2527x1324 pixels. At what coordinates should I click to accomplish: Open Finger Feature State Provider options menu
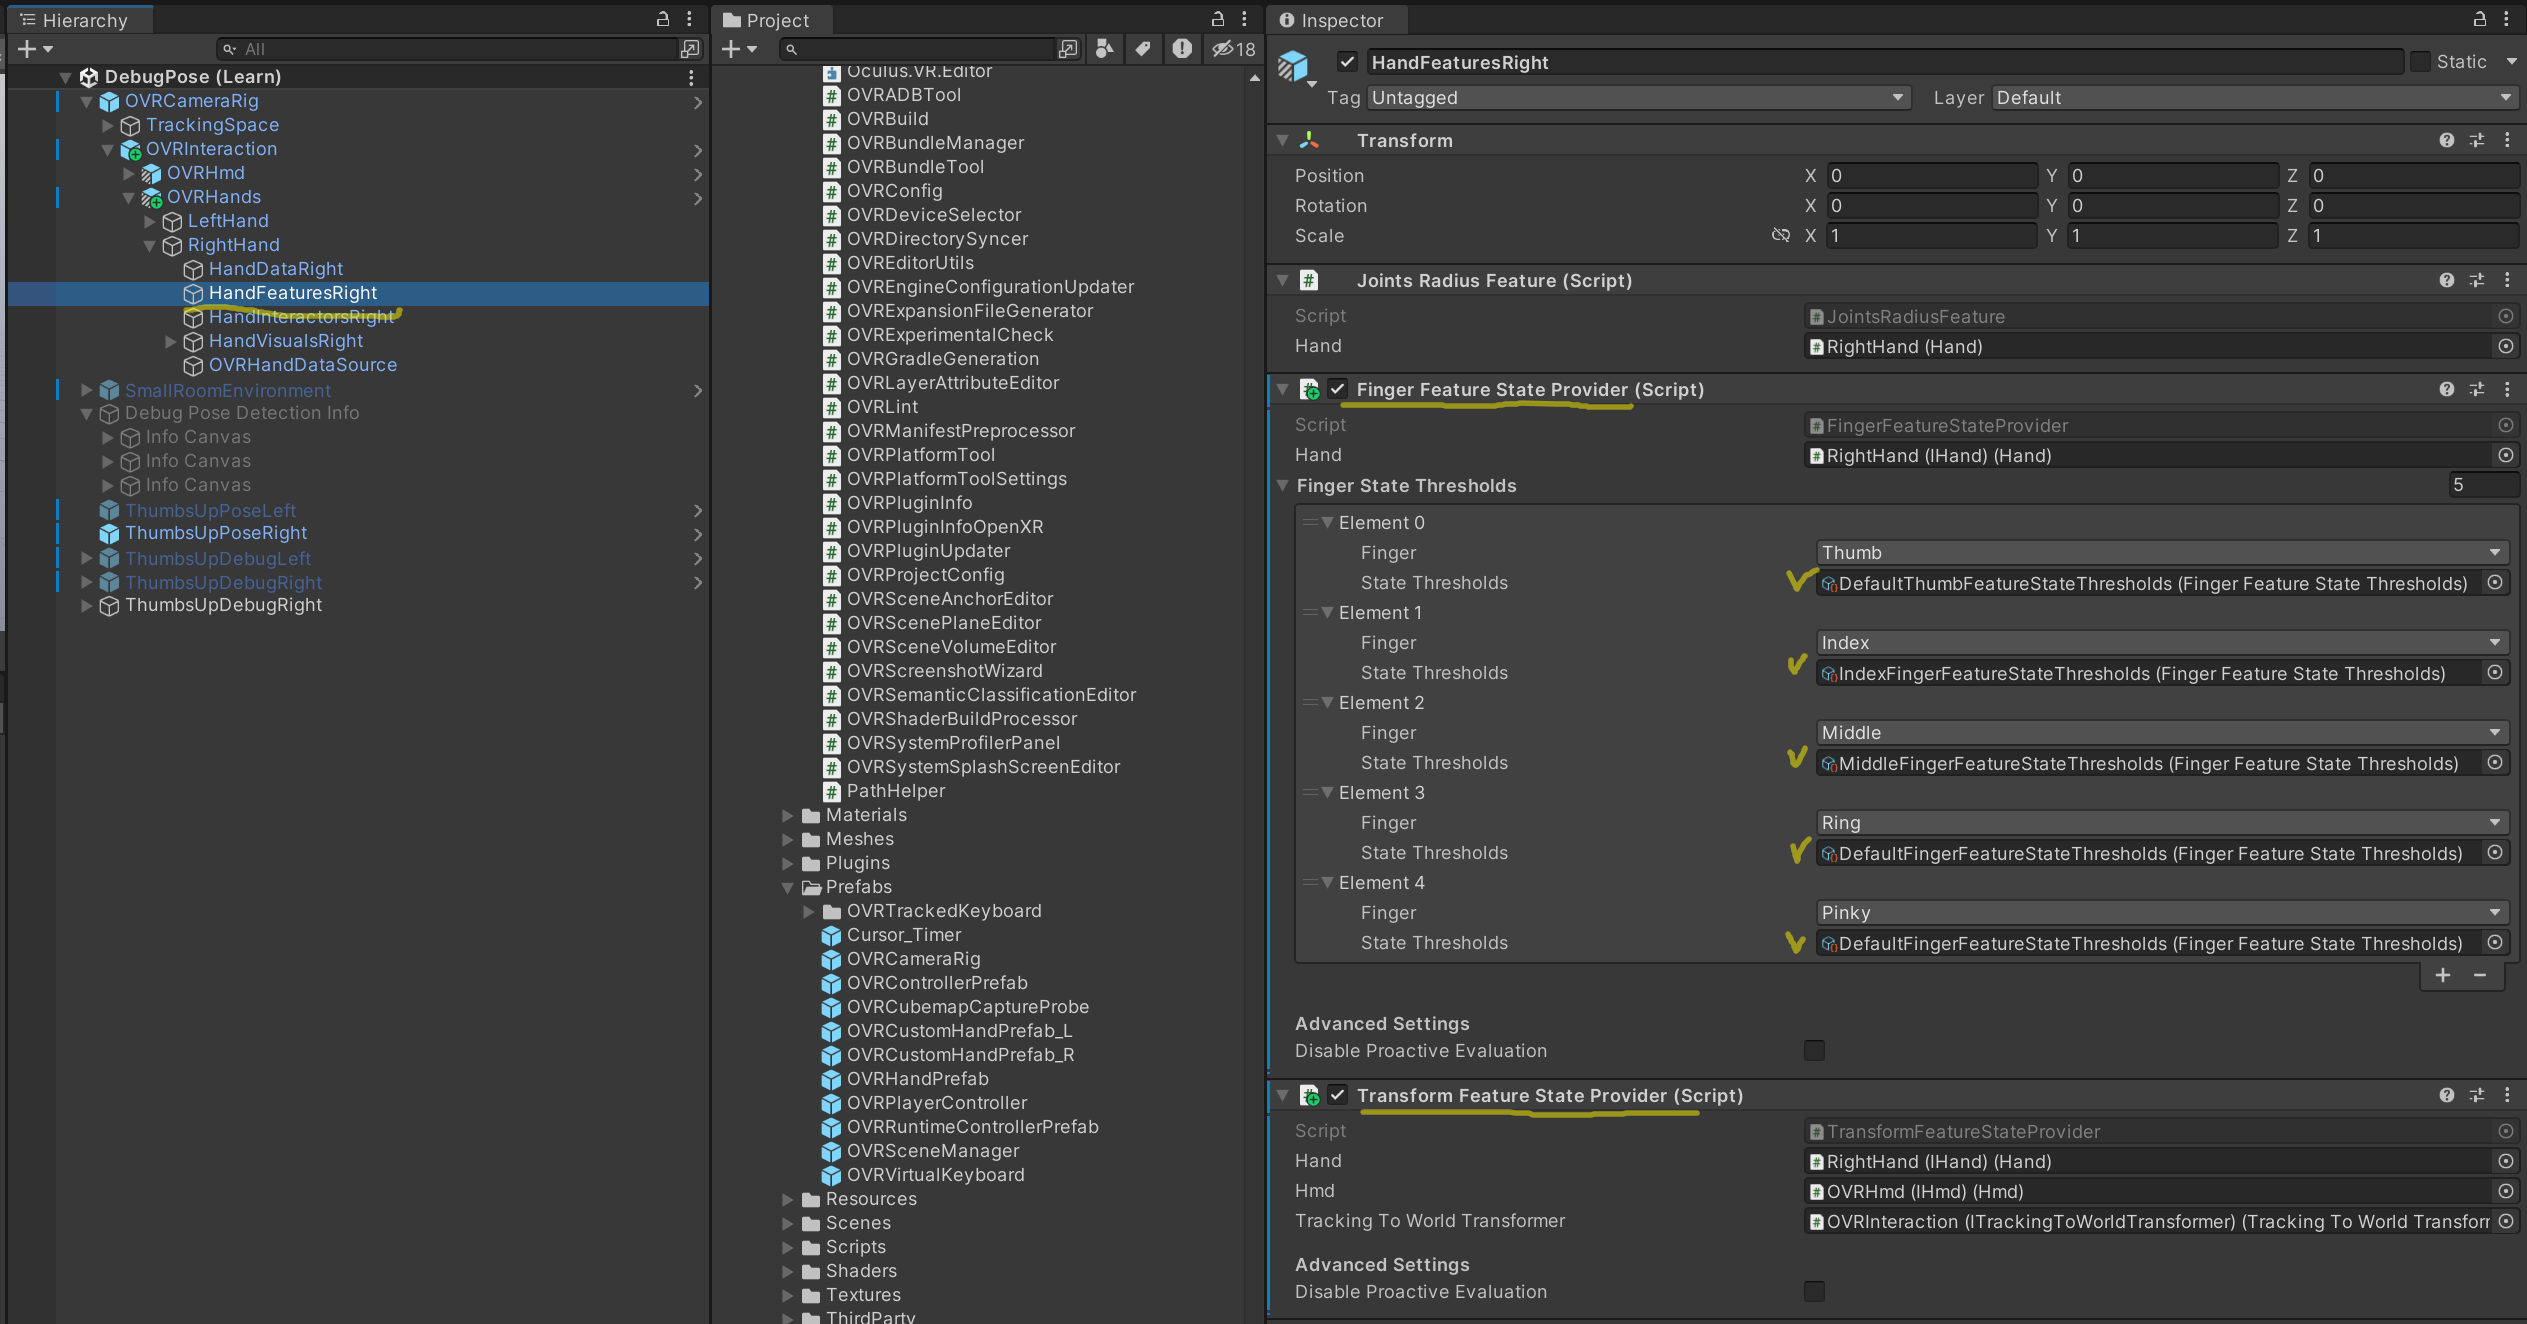(2507, 390)
